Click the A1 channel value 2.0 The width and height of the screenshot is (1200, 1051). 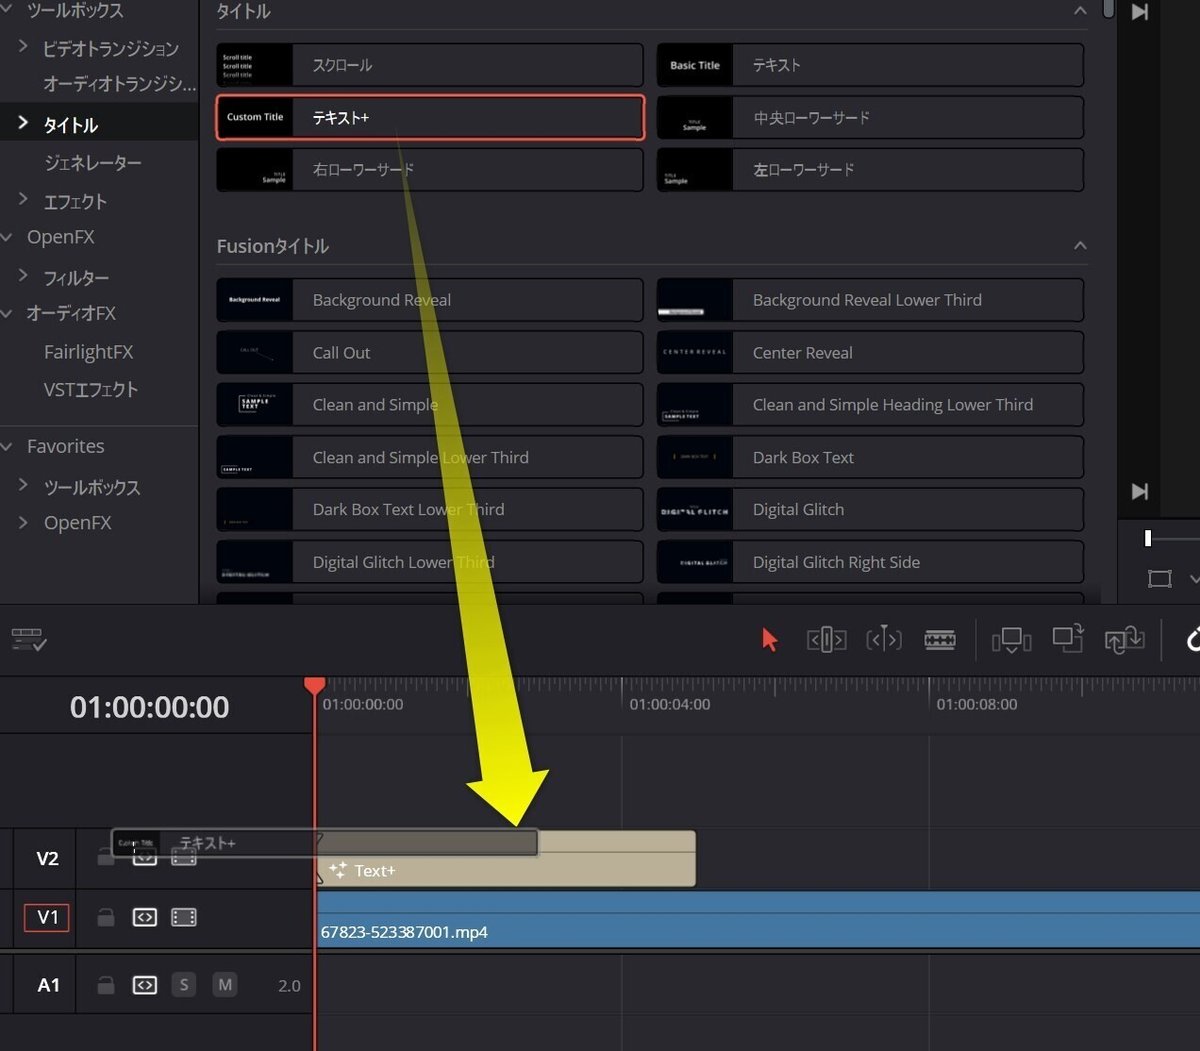click(x=289, y=986)
